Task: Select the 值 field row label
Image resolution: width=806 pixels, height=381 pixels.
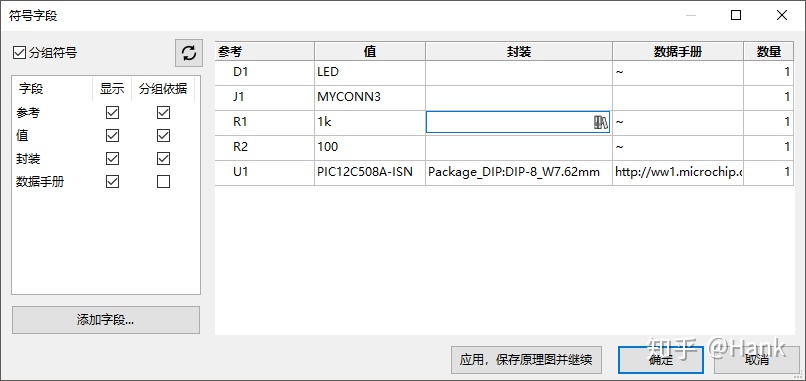Action: coord(22,136)
